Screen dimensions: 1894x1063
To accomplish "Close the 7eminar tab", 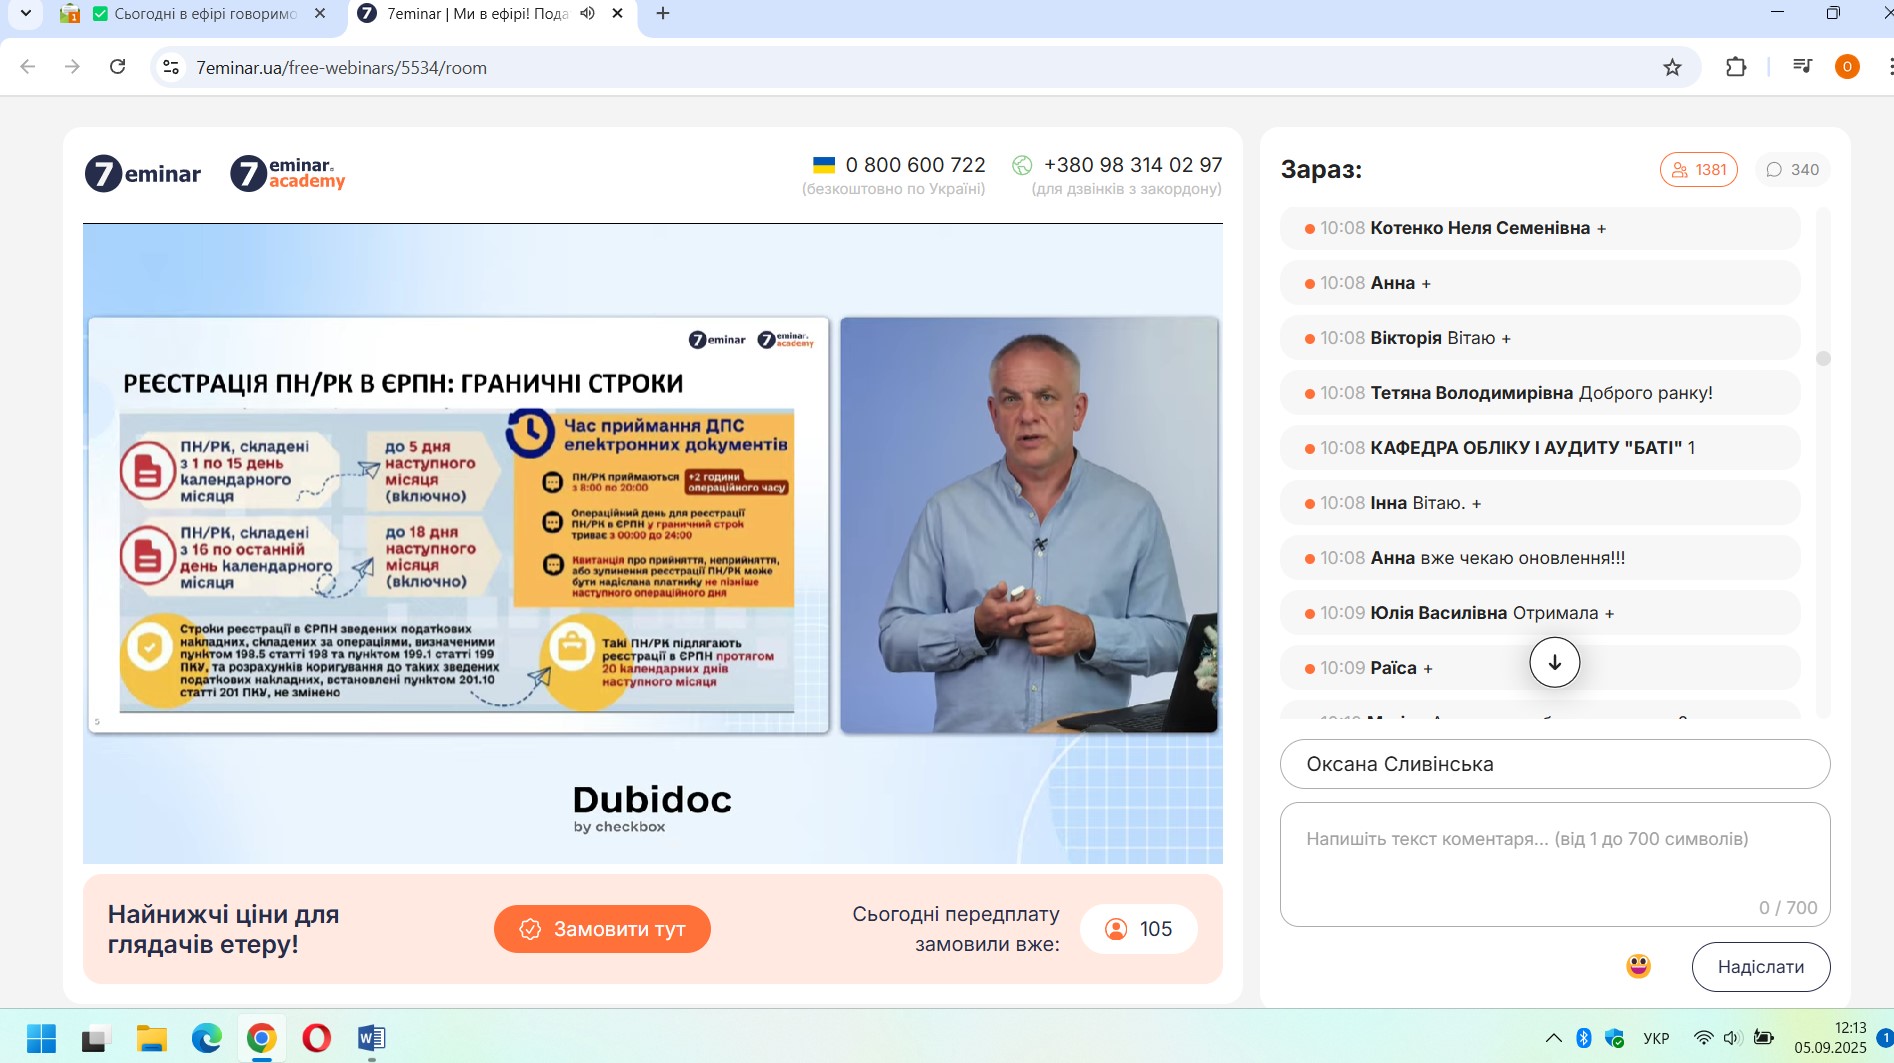I will point(618,13).
